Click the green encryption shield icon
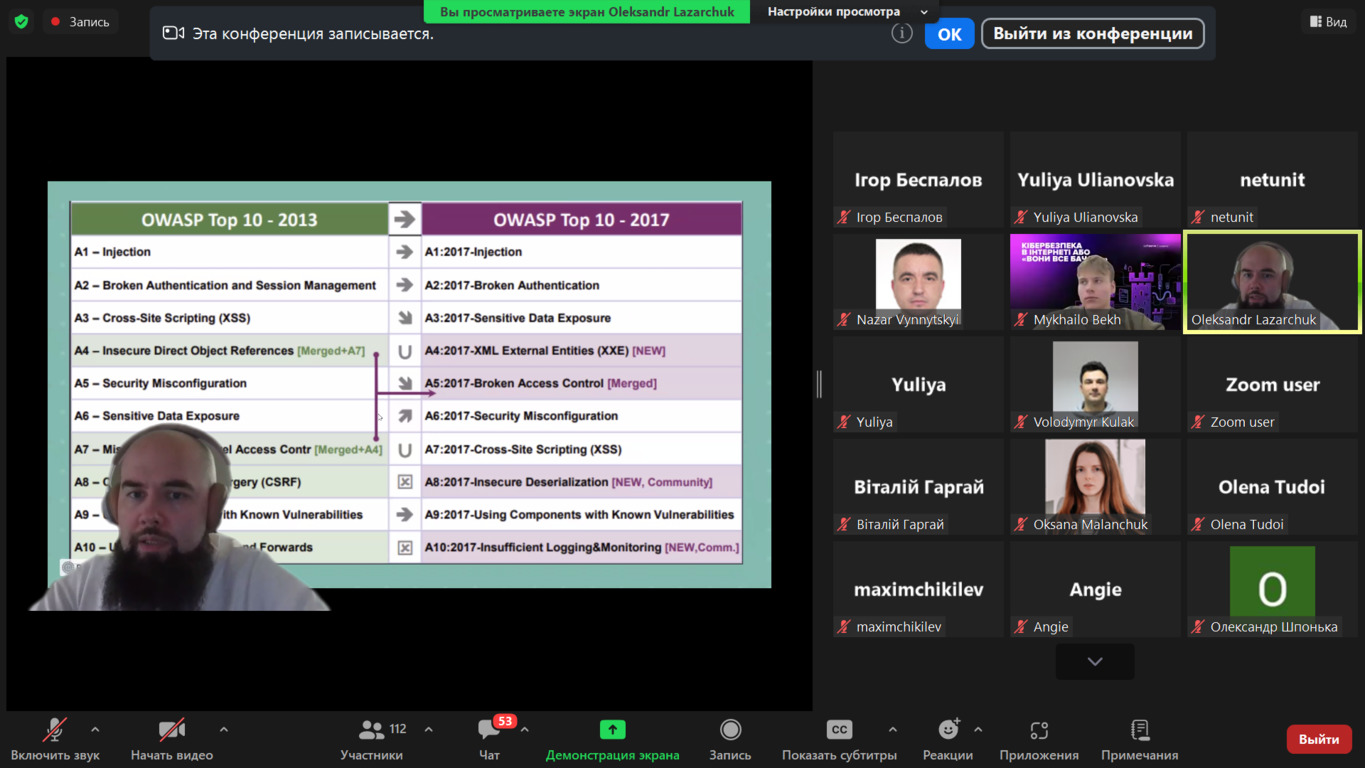Screen dimensions: 1365x768 point(21,21)
